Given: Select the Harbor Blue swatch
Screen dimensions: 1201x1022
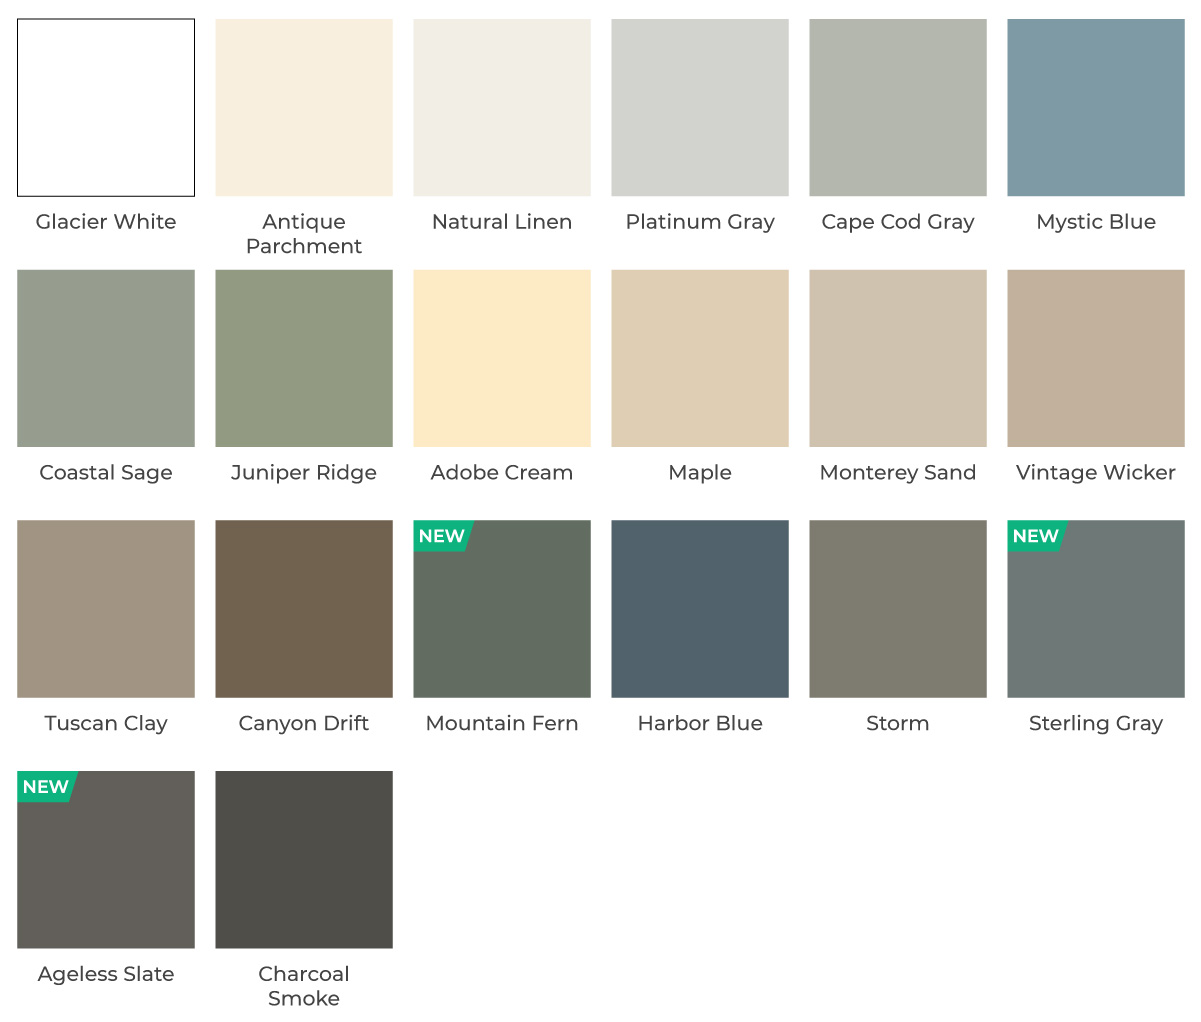Looking at the screenshot, I should tap(699, 607).
